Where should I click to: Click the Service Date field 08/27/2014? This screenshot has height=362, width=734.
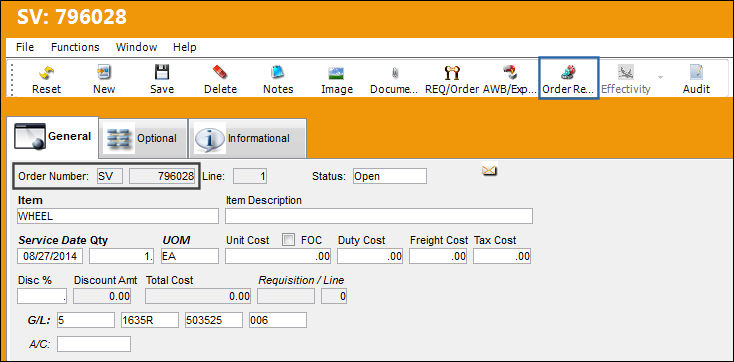tap(50, 256)
